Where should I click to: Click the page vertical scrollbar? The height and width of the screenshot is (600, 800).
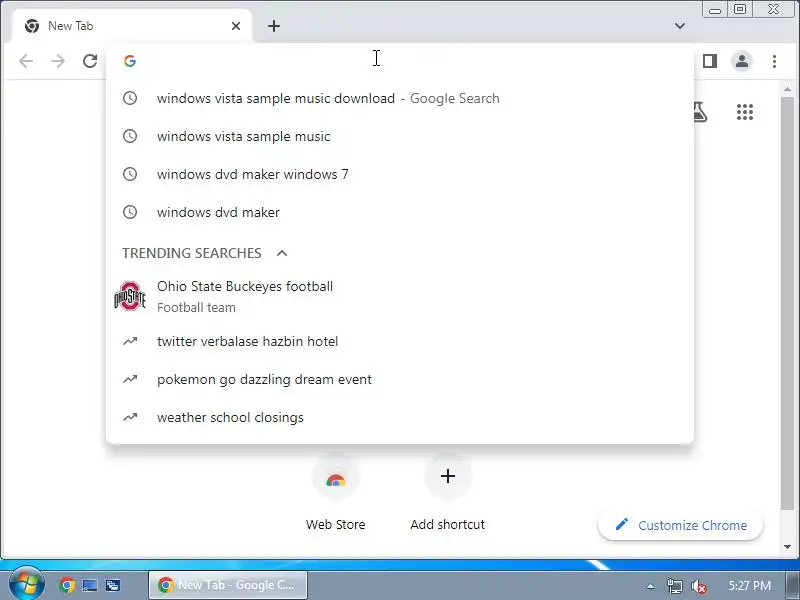pos(787,303)
